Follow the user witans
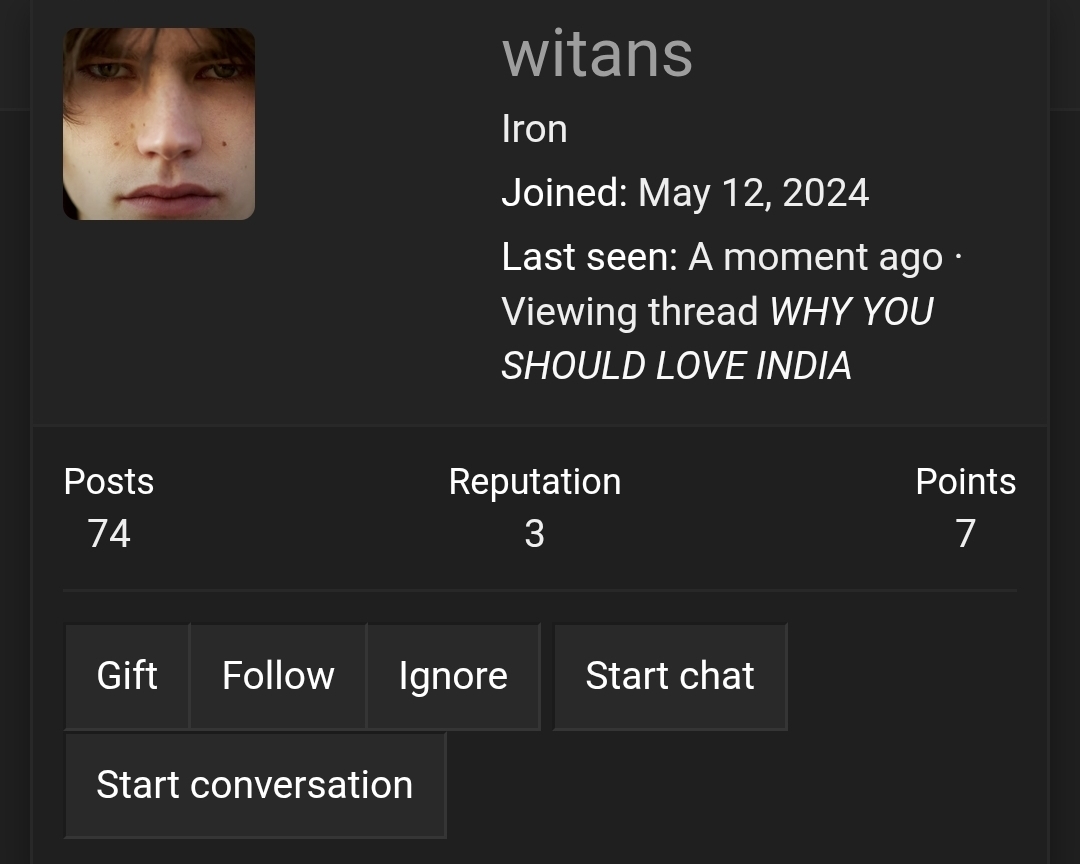1080x864 pixels. [278, 676]
